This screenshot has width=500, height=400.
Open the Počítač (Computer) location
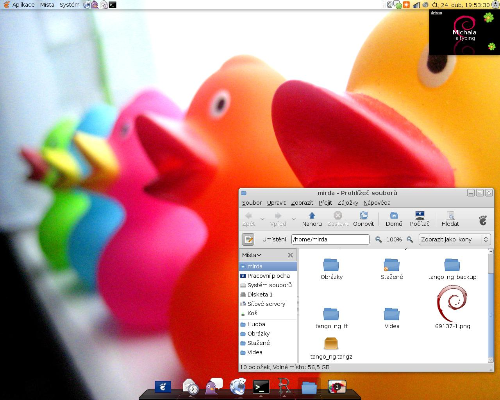pyautogui.click(x=419, y=219)
